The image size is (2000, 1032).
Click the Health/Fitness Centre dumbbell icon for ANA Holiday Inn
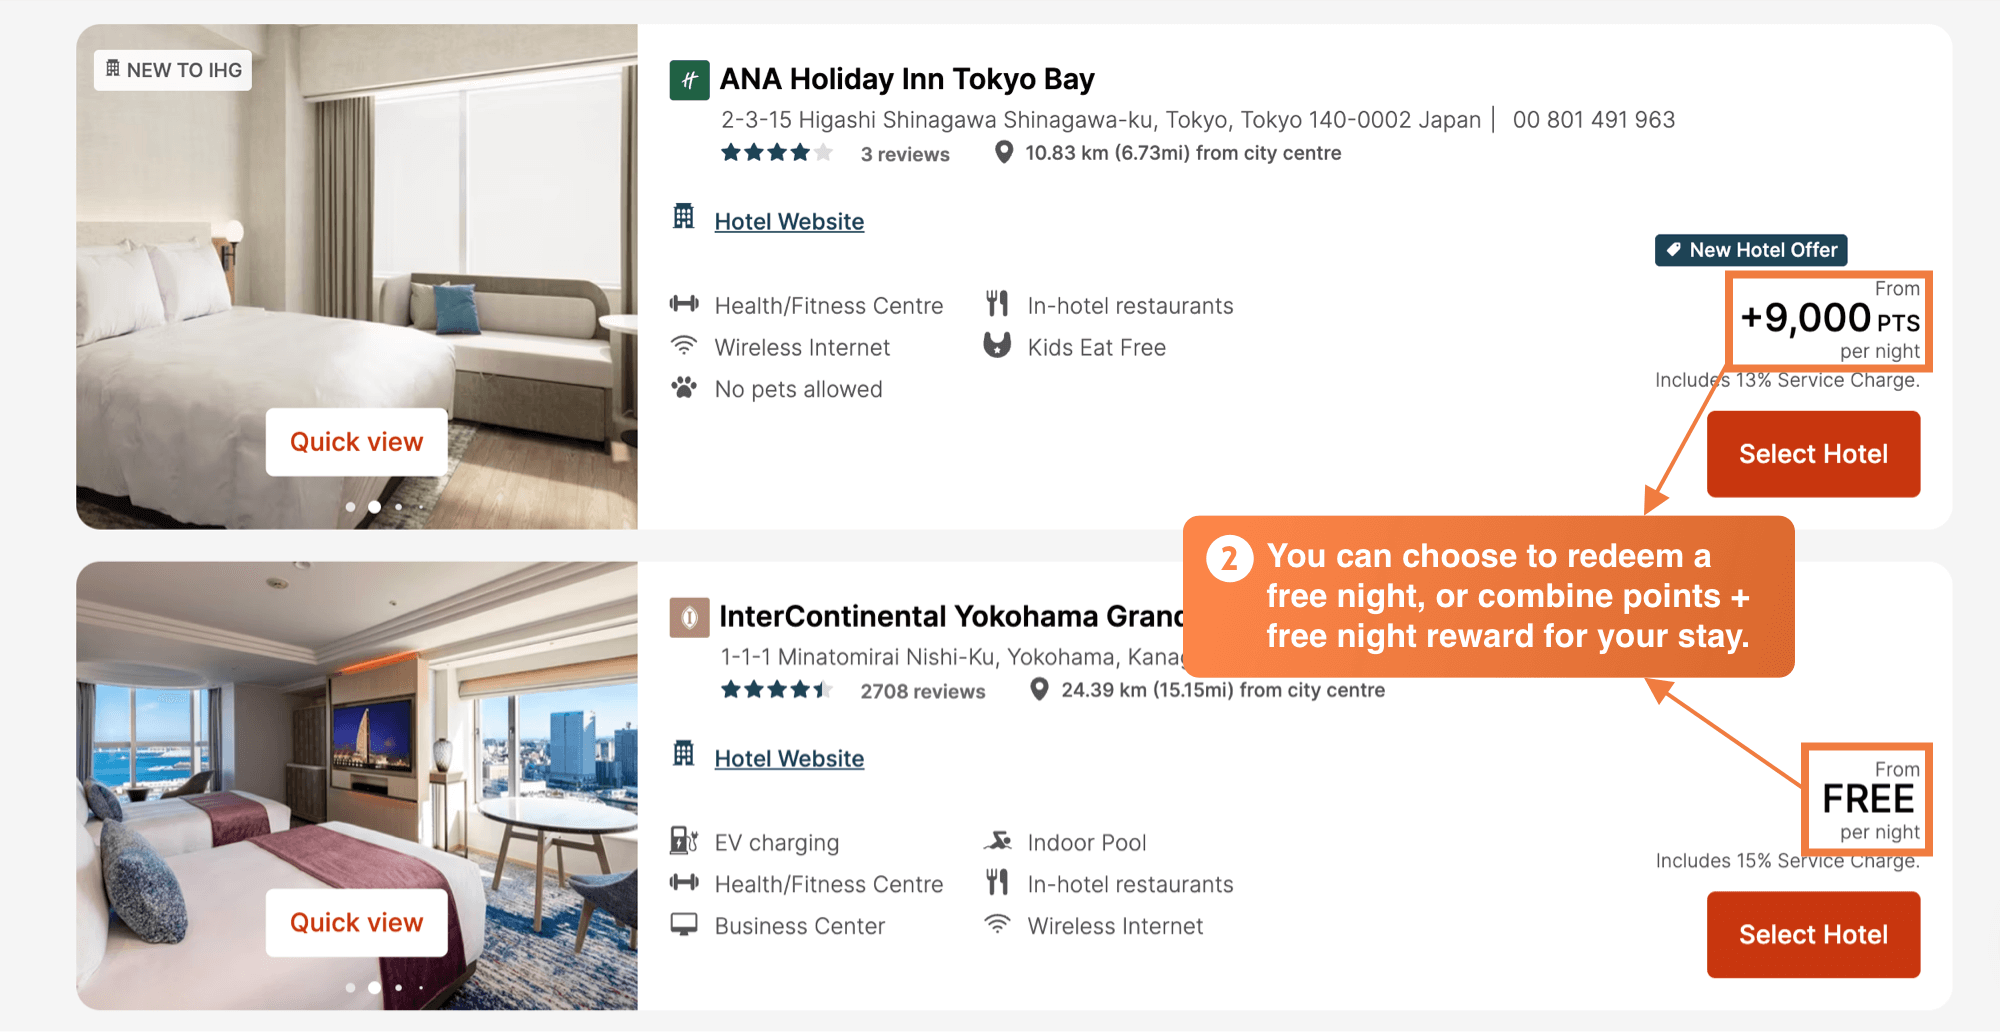tap(684, 304)
